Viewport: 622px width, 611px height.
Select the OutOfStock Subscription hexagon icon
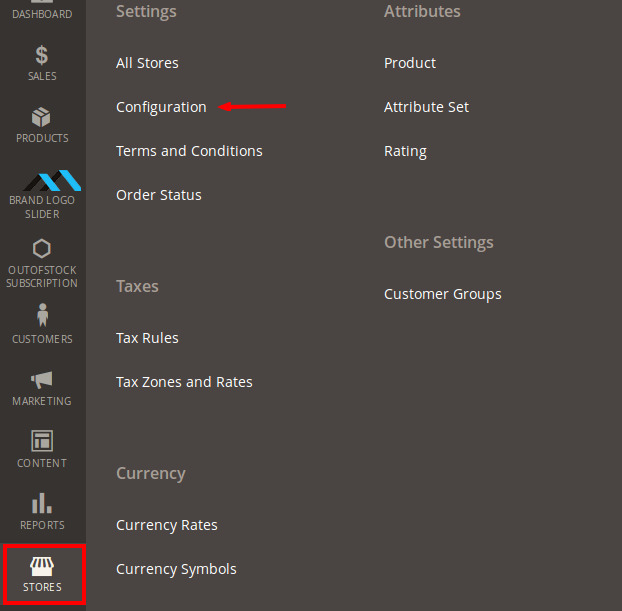[42, 248]
